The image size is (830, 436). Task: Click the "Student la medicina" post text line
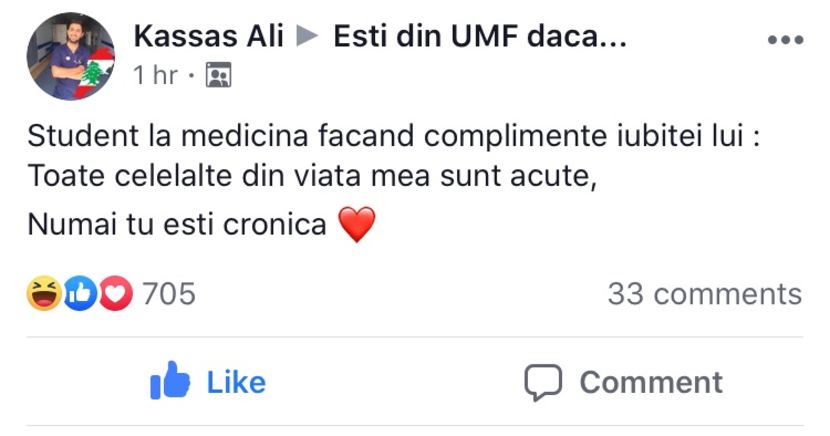(394, 136)
